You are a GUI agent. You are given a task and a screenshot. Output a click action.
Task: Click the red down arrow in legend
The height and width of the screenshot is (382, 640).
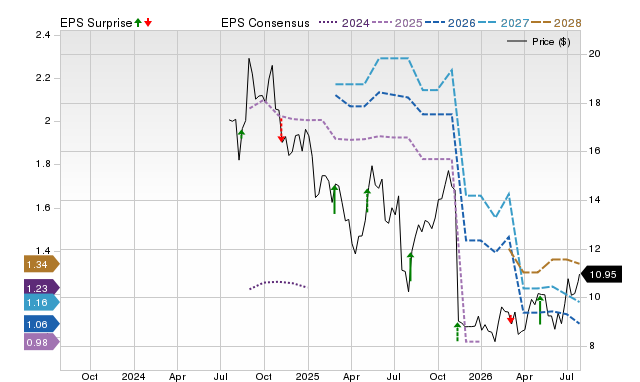click(x=148, y=22)
